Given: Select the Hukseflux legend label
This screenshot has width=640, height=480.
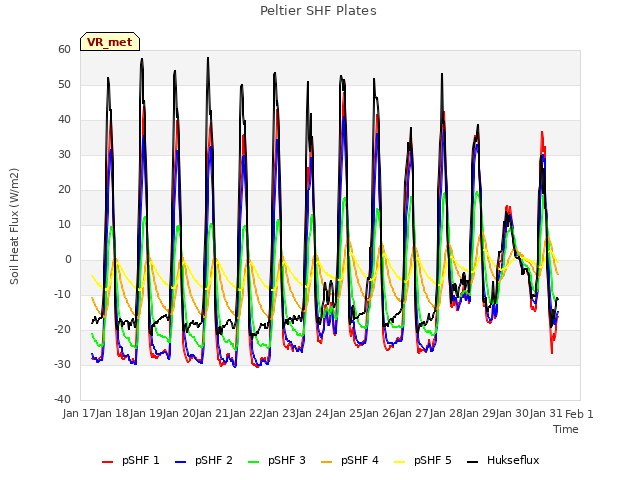Looking at the screenshot, I should click(x=513, y=460).
